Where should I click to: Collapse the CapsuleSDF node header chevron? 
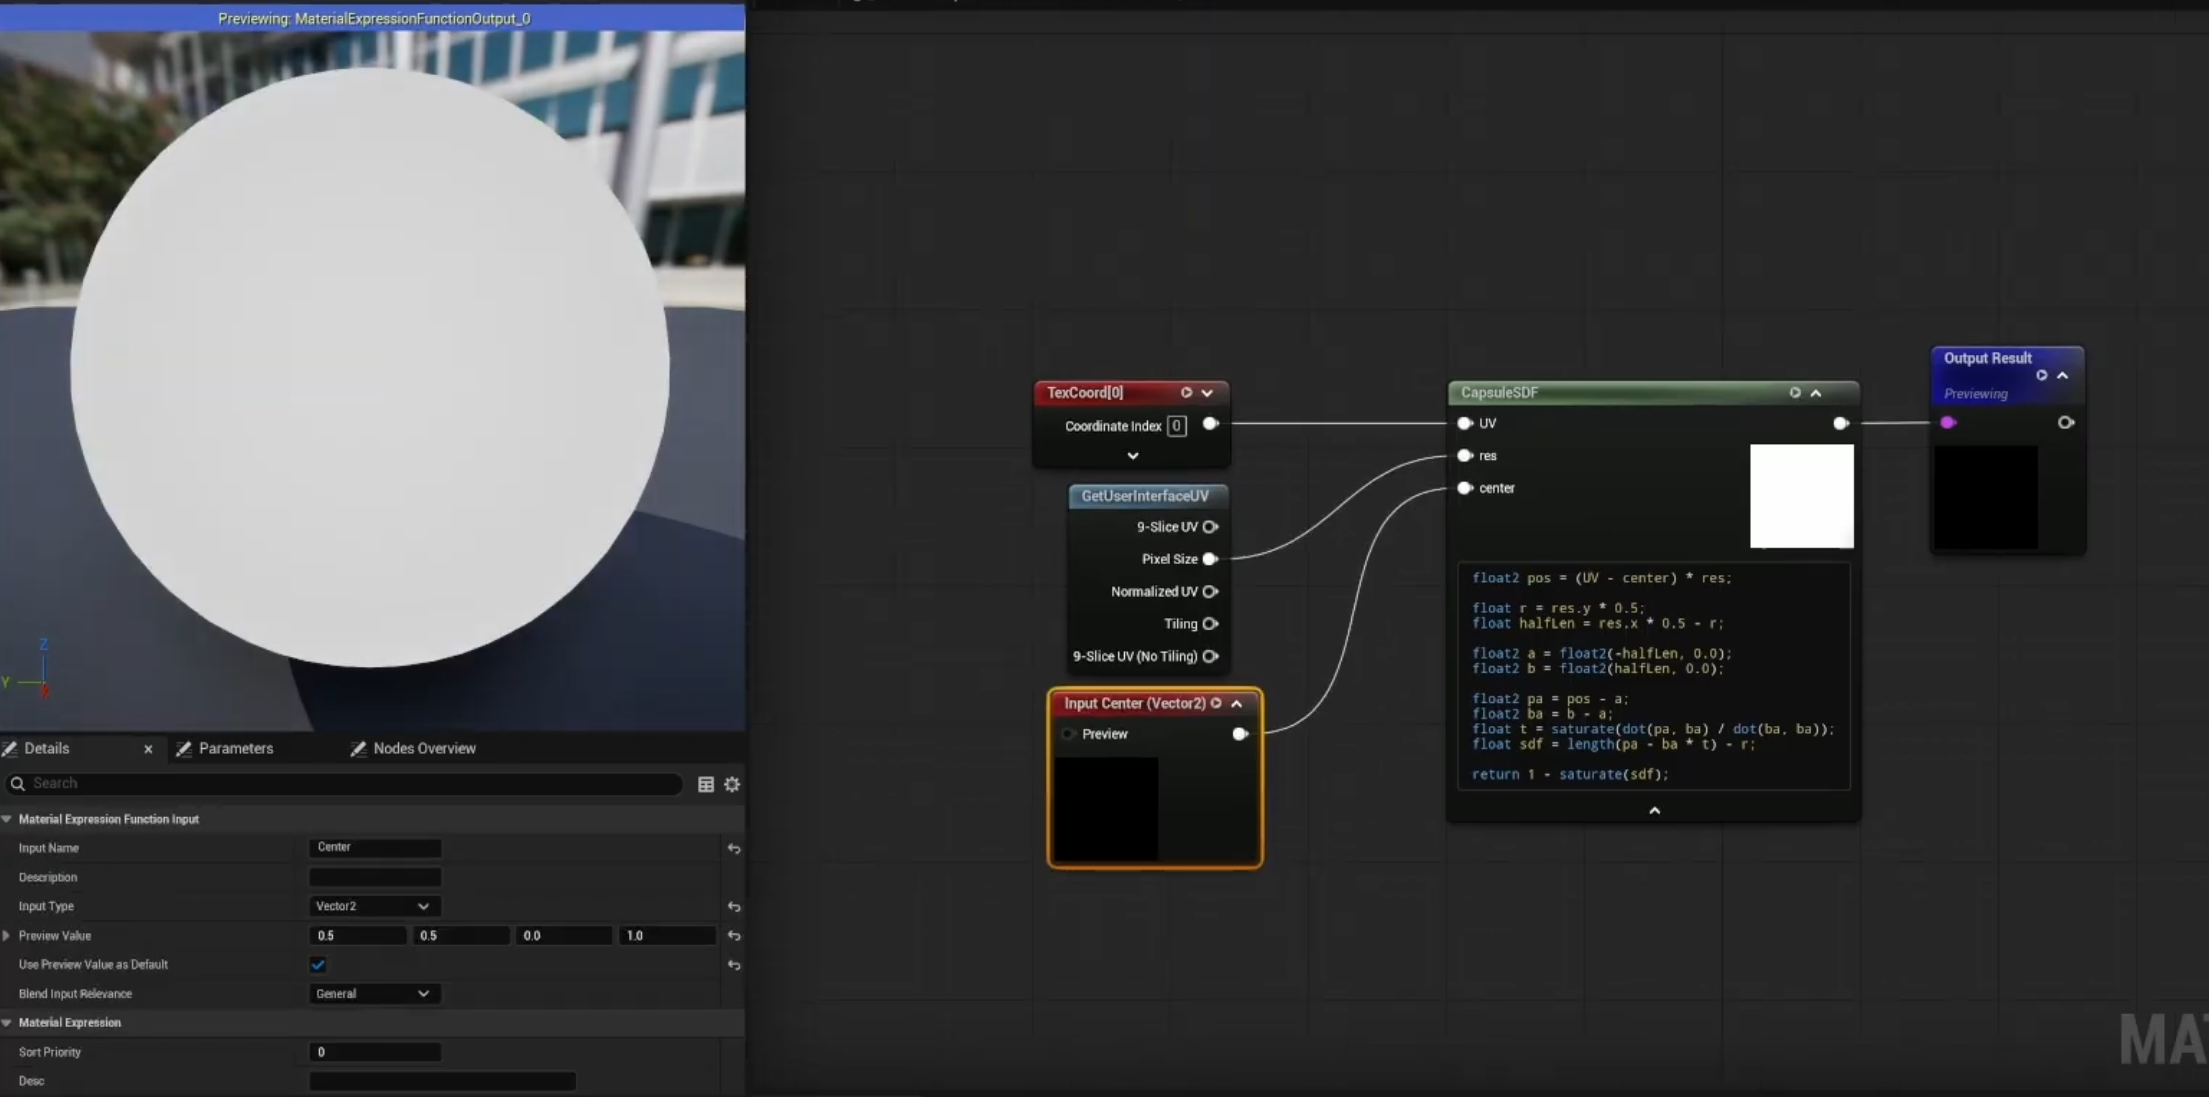point(1816,393)
